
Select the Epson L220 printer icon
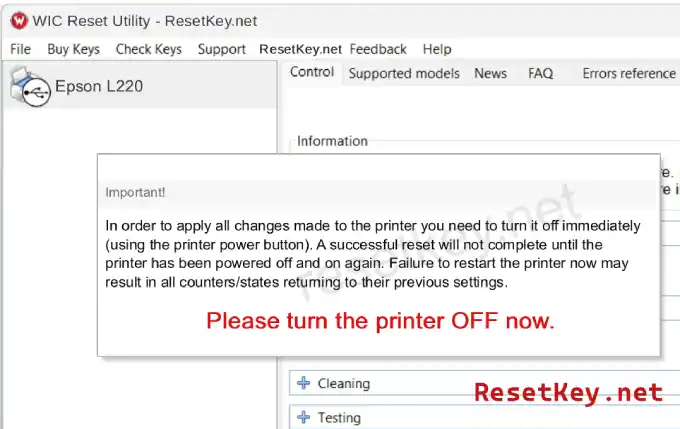point(30,87)
